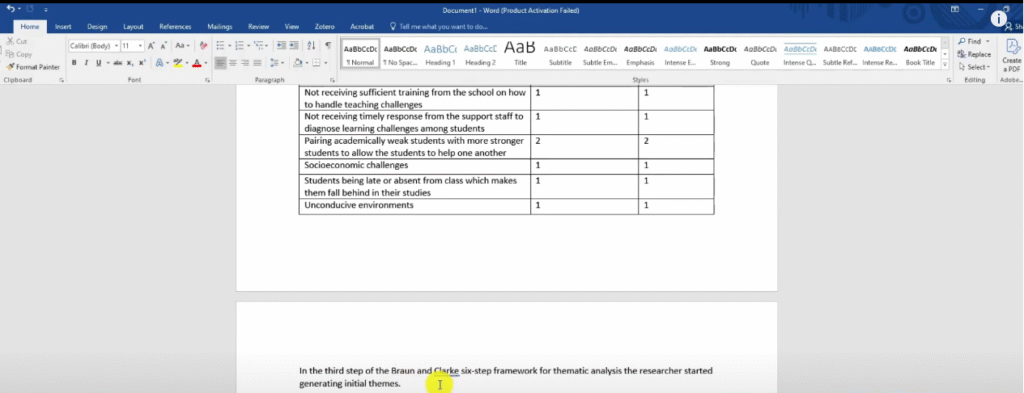The image size is (1024, 393).
Task: Toggle Subscript formatting
Action: point(130,63)
